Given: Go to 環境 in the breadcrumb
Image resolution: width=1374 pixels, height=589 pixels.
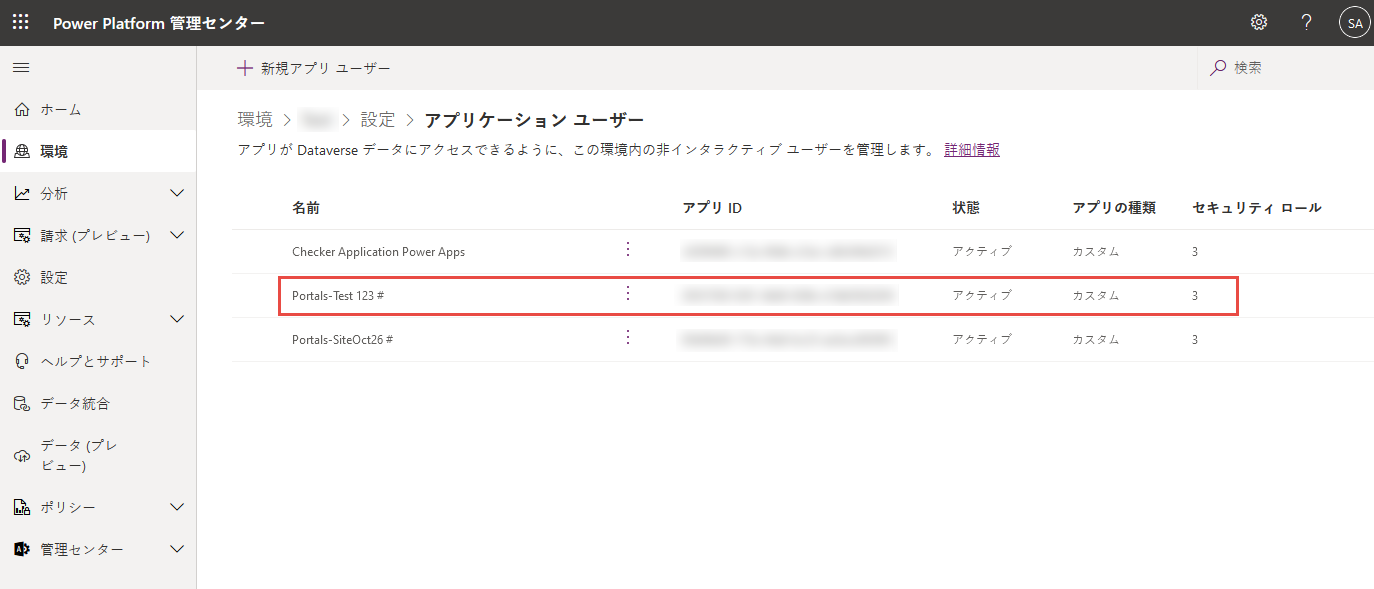Looking at the screenshot, I should click(x=255, y=120).
